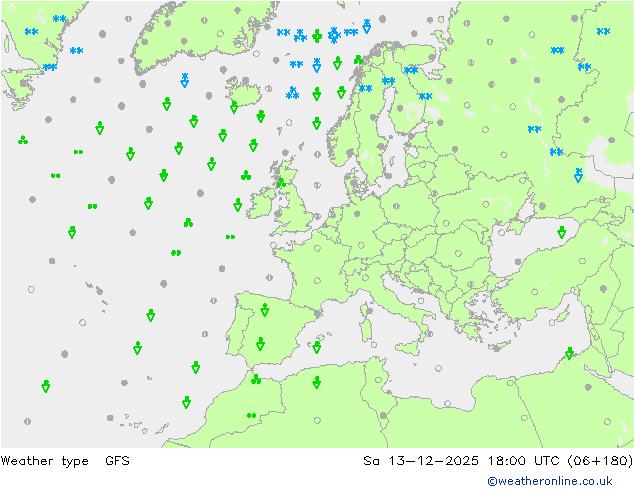Click the "Weather type" caption text
The image size is (634, 490).
click(x=44, y=461)
